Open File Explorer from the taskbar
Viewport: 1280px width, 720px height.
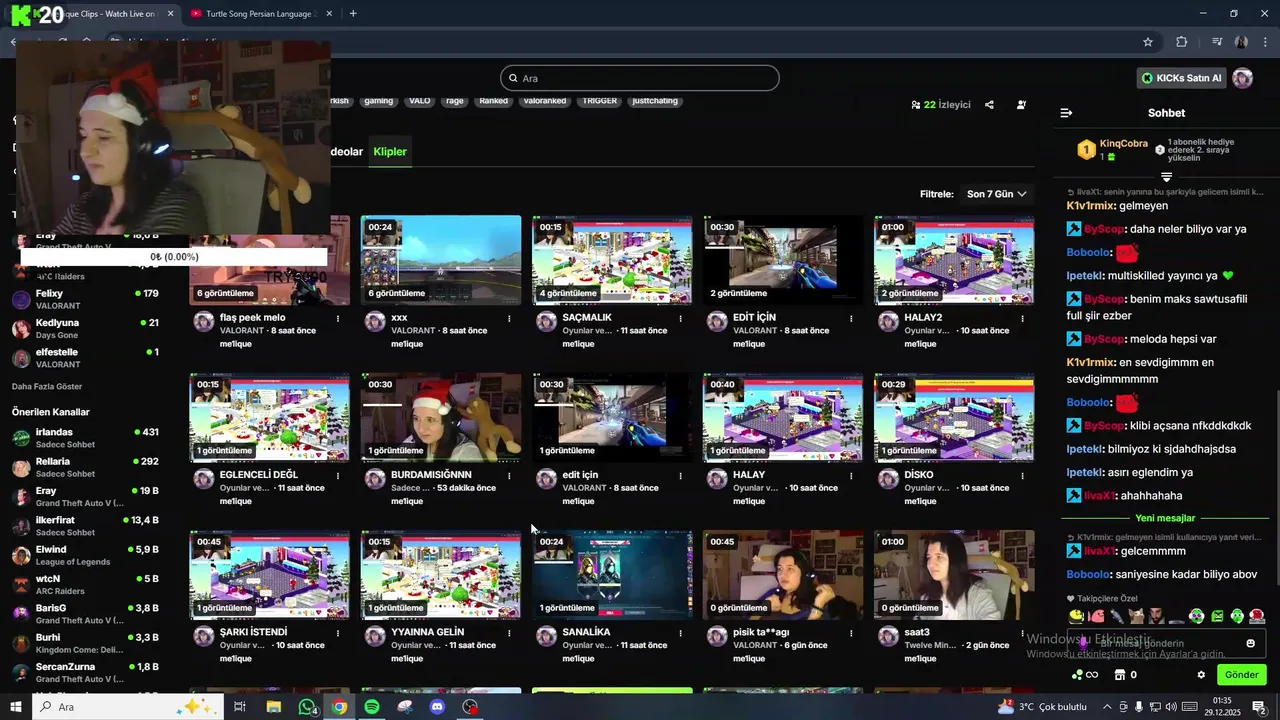click(274, 707)
